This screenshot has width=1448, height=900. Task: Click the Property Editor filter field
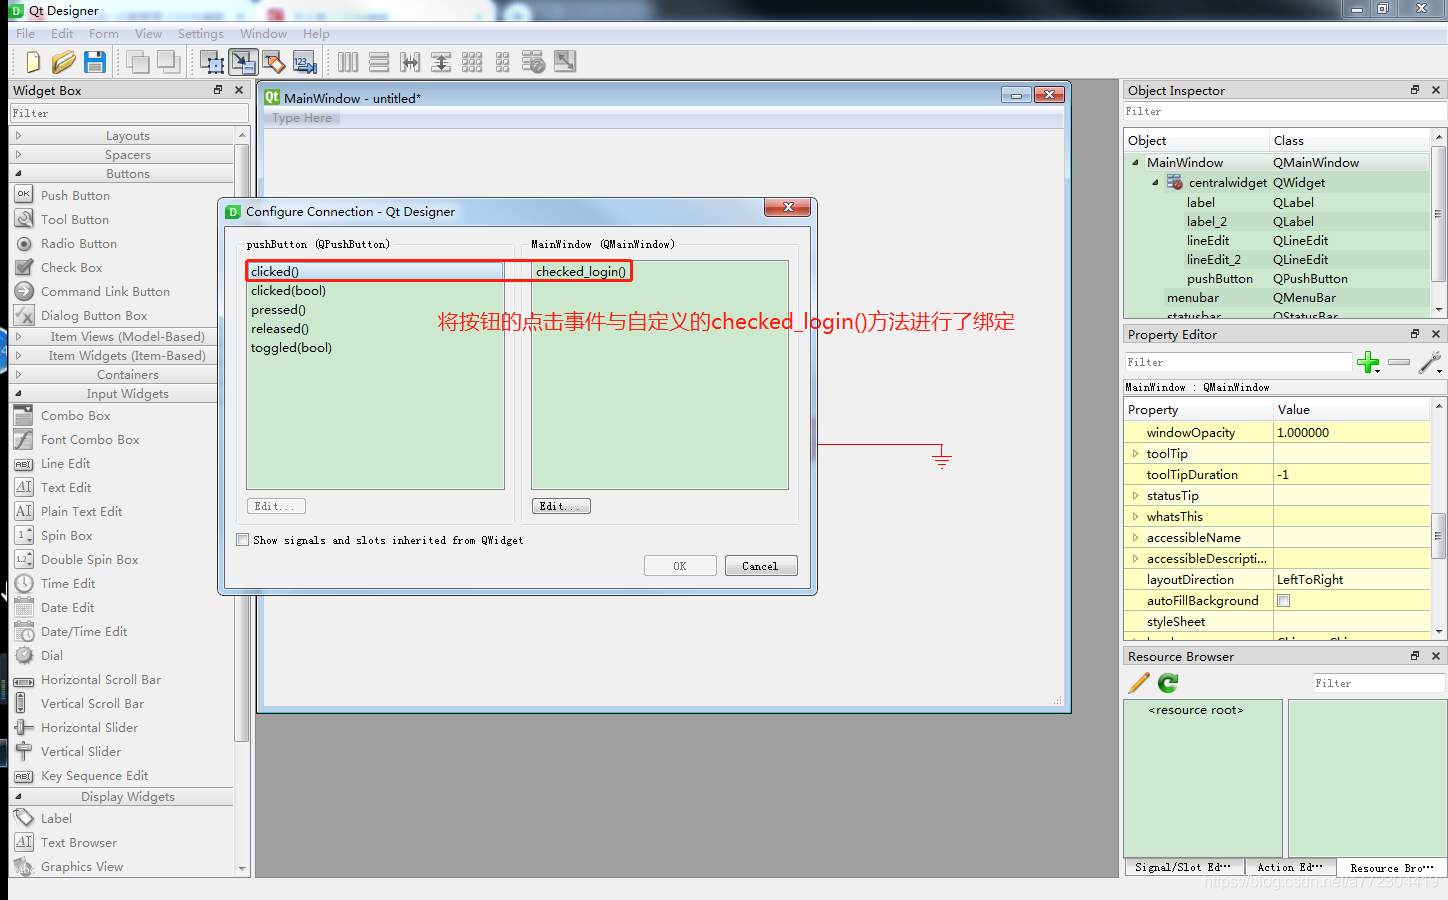coord(1238,362)
